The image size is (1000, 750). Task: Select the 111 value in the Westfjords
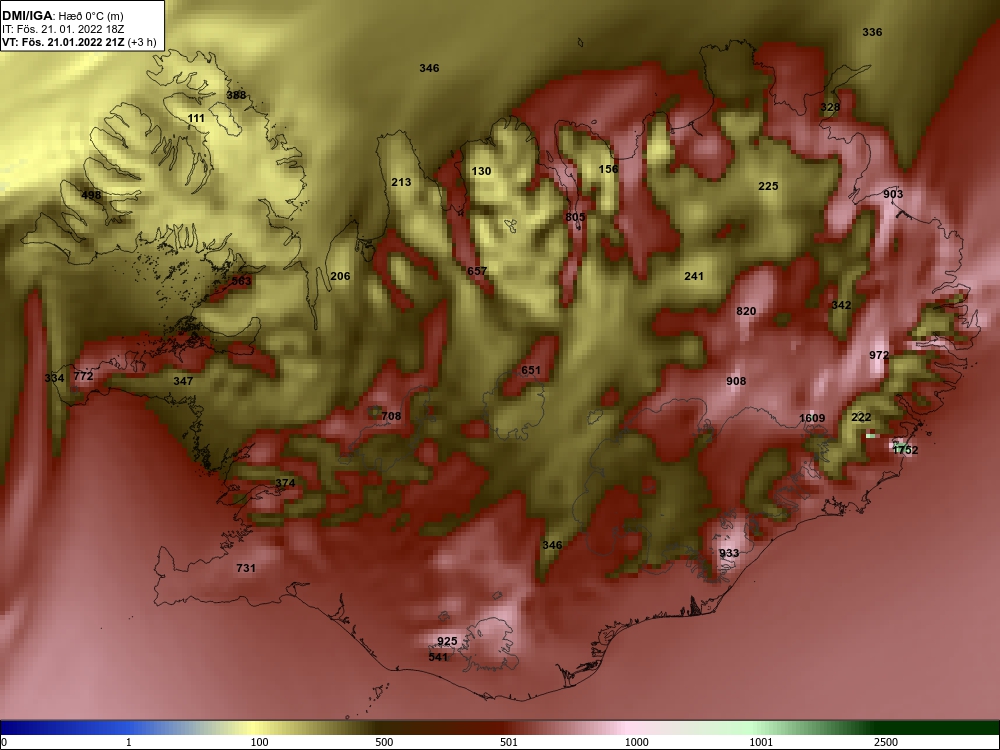click(x=196, y=118)
